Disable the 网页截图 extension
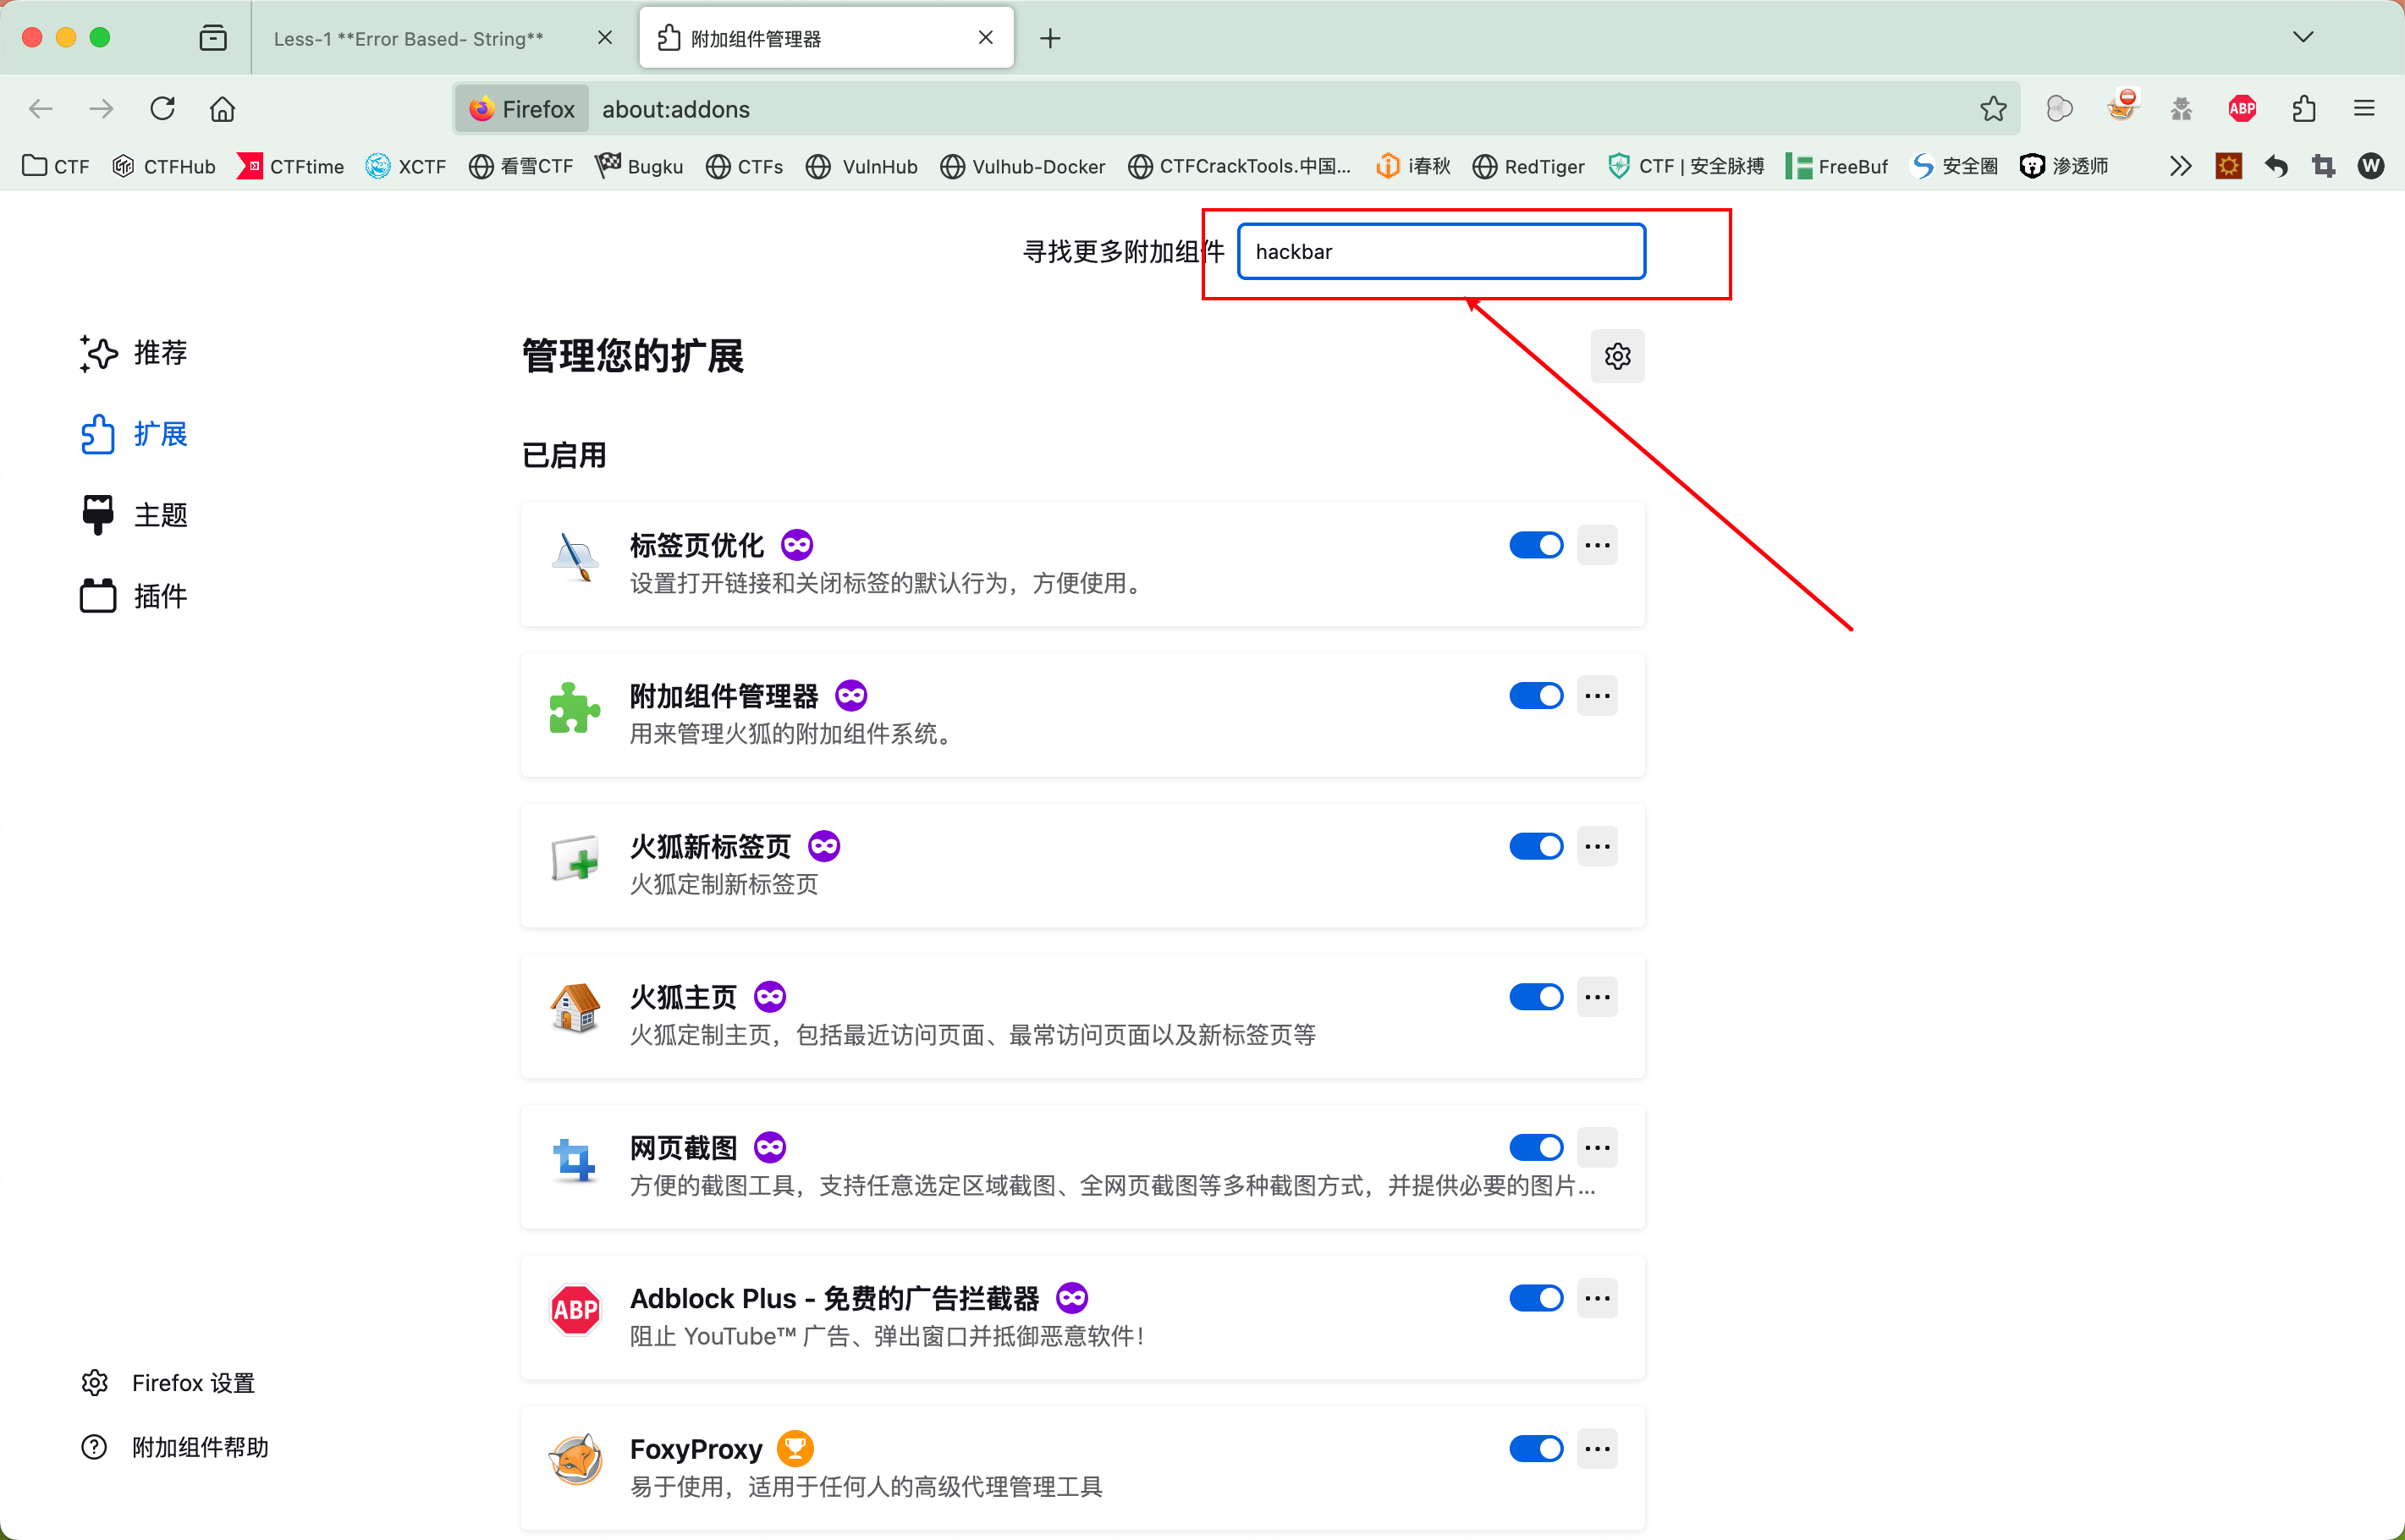This screenshot has height=1540, width=2405. point(1536,1147)
